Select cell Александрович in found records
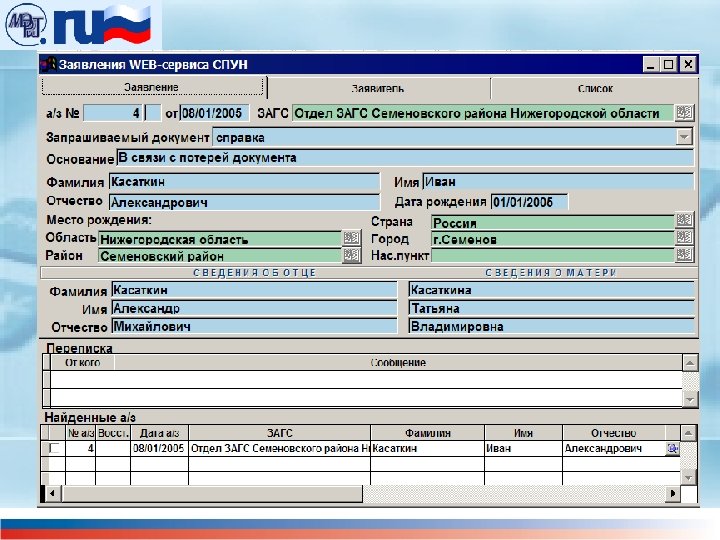 pyautogui.click(x=614, y=449)
